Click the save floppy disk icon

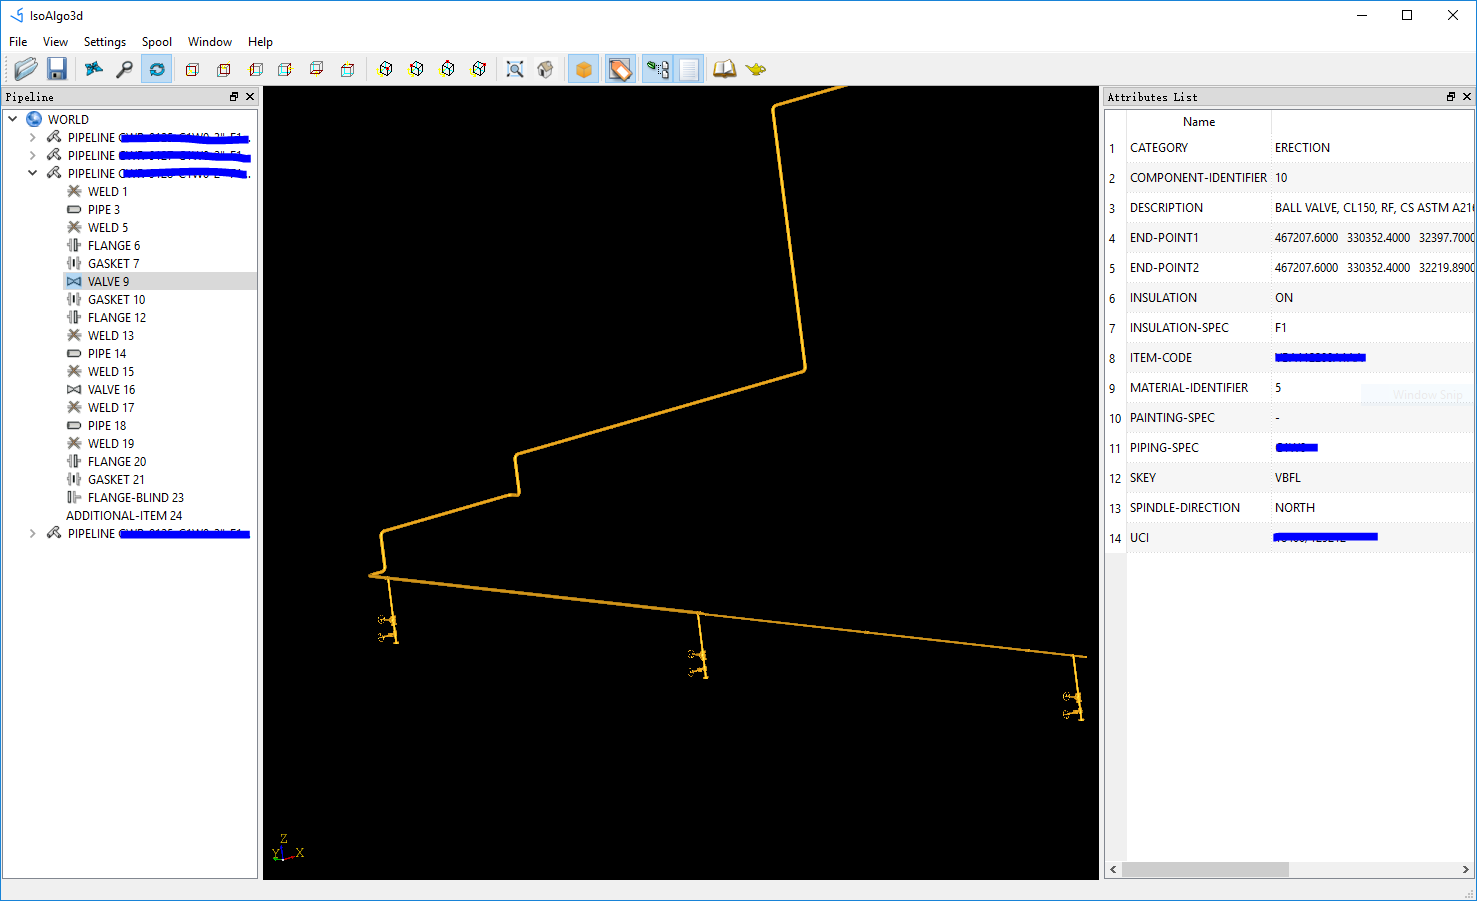[x=57, y=69]
